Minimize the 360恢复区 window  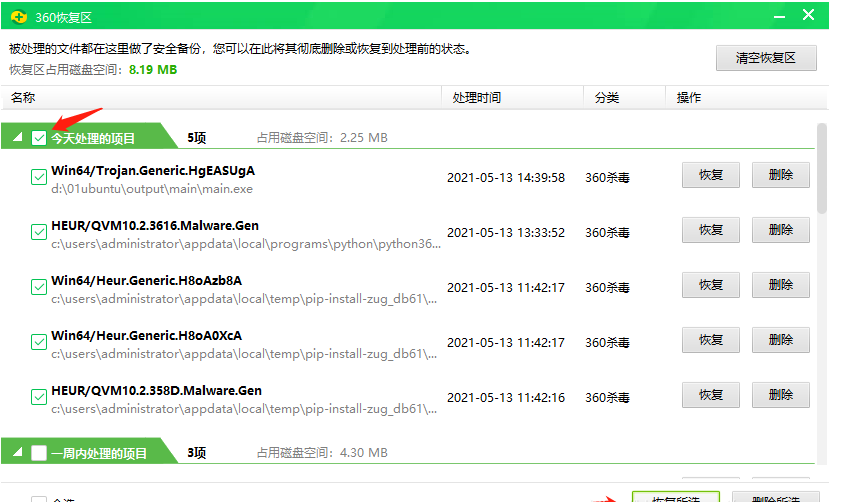point(779,16)
